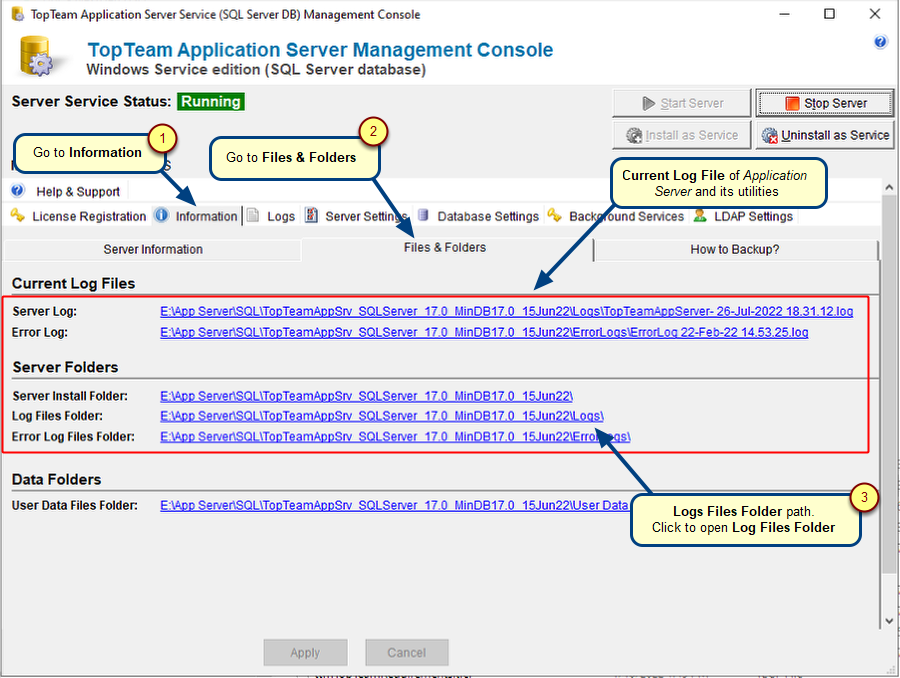Open the Server Log file link
The width and height of the screenshot is (900, 678).
tap(506, 312)
